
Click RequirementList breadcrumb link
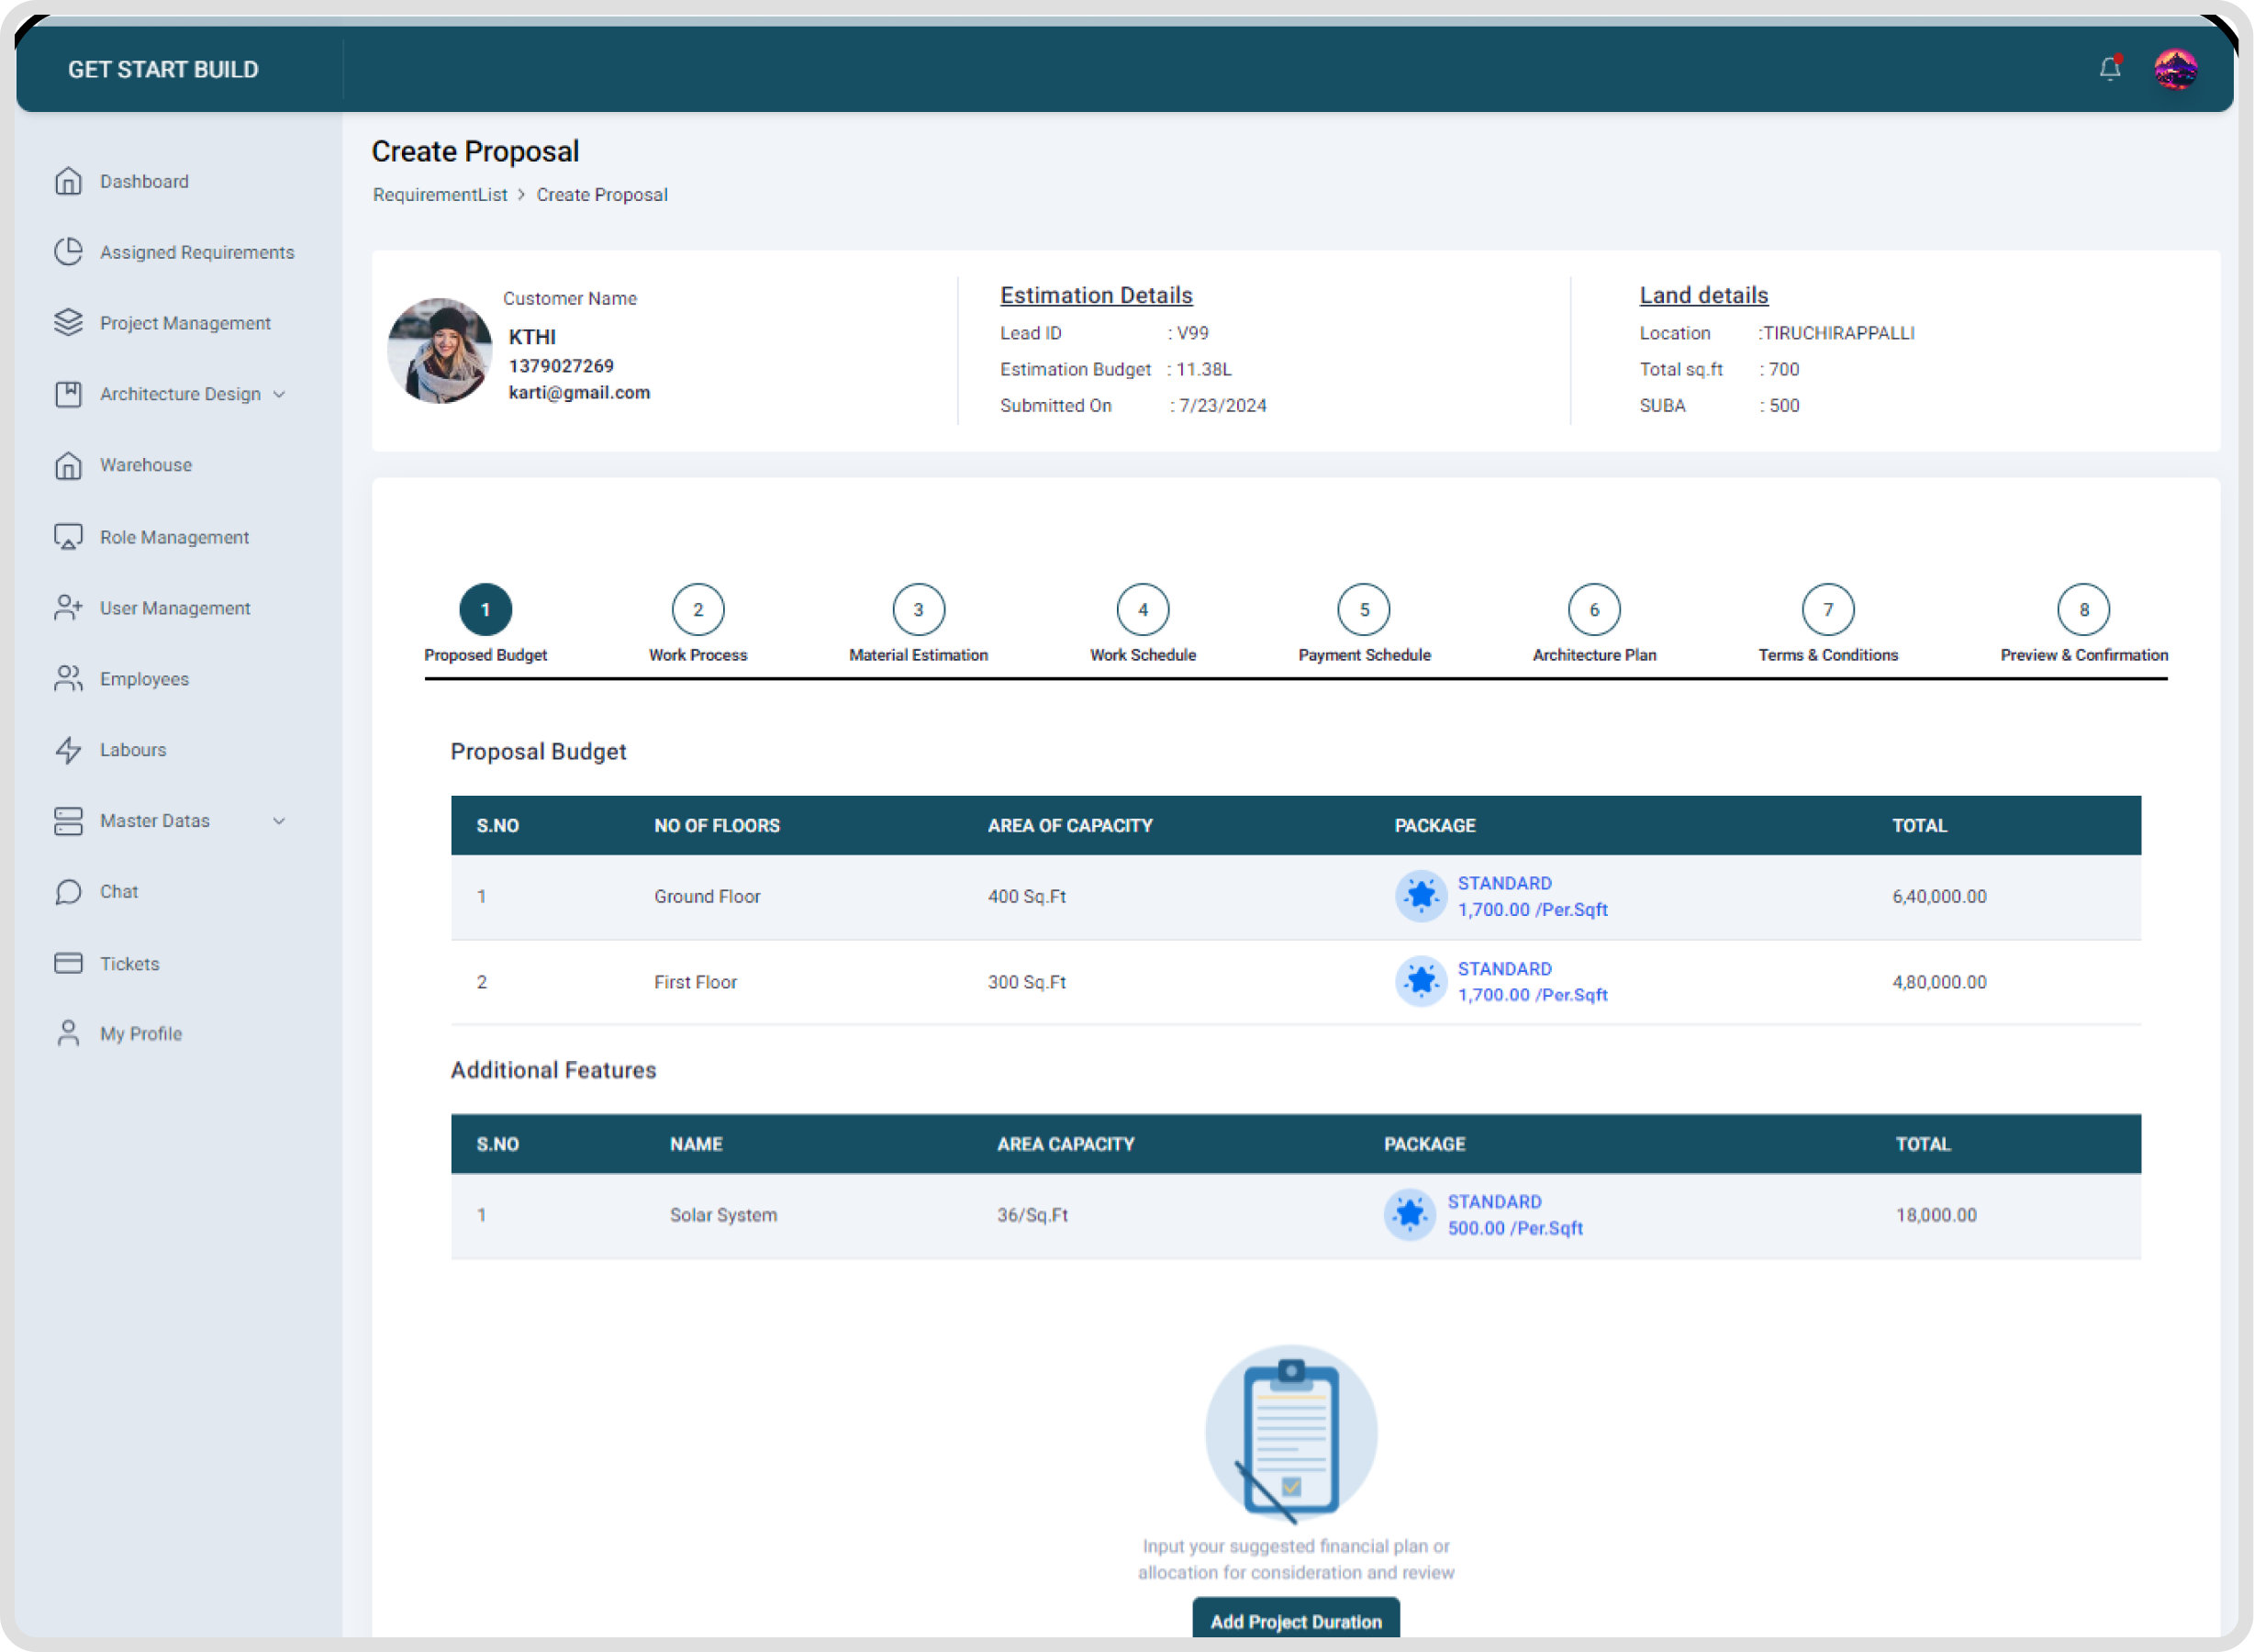440,195
